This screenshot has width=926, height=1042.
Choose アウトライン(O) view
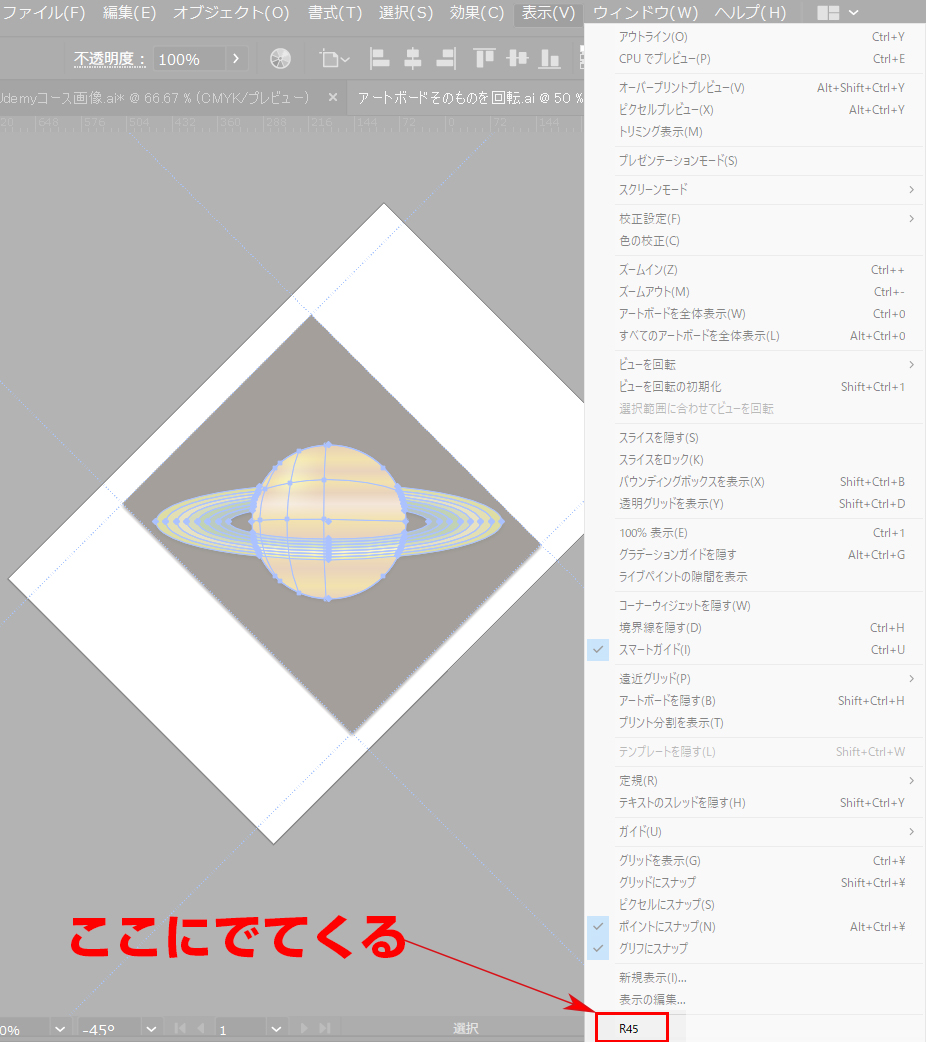pos(755,37)
